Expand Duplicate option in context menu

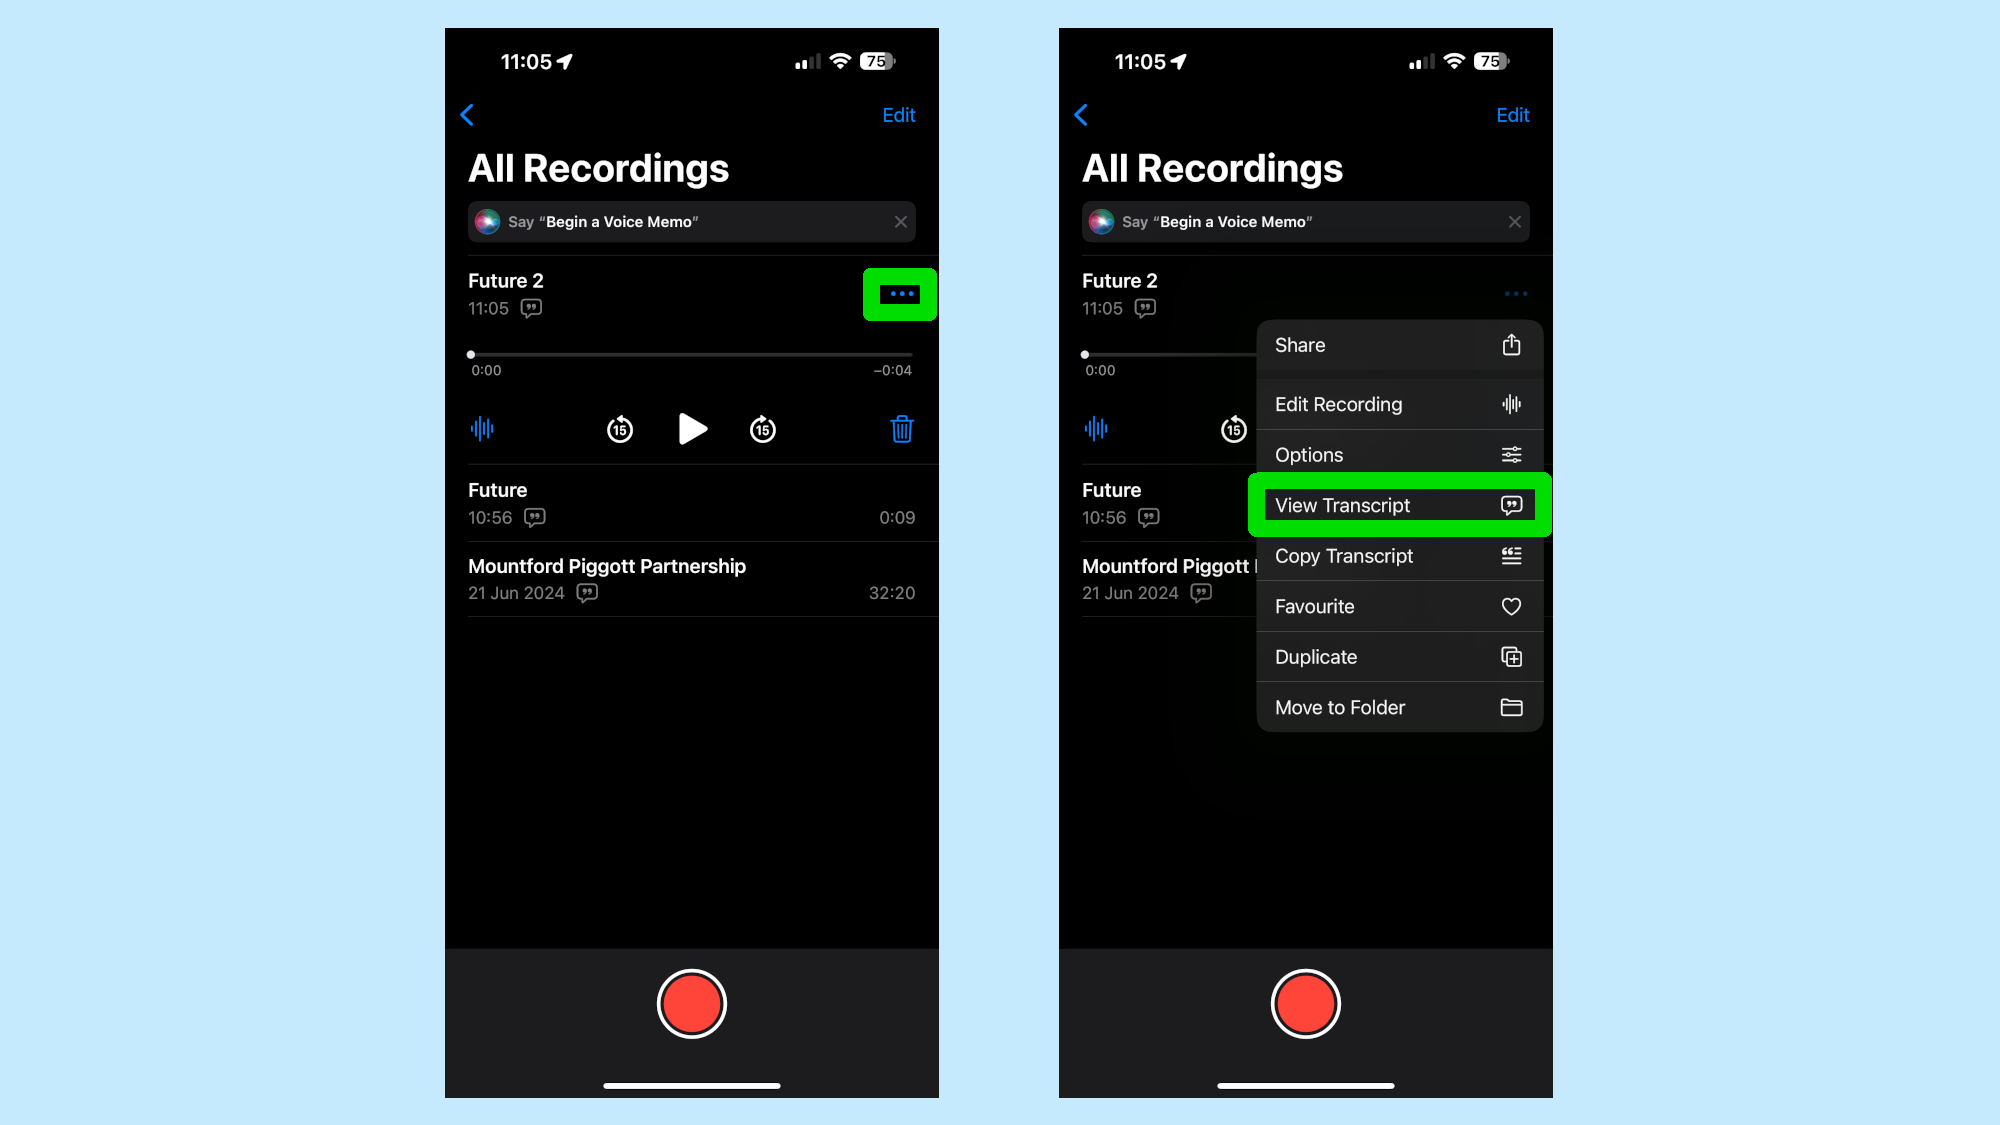(x=1398, y=657)
